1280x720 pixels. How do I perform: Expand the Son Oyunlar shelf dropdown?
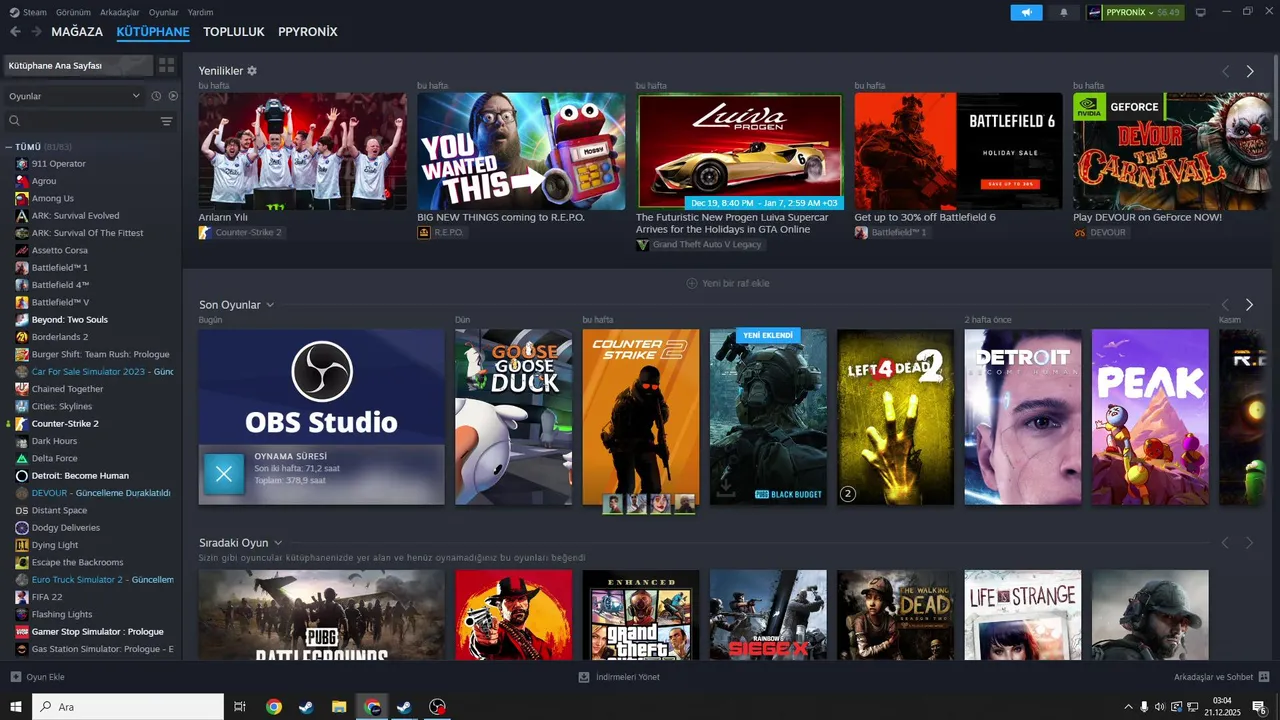coord(270,305)
